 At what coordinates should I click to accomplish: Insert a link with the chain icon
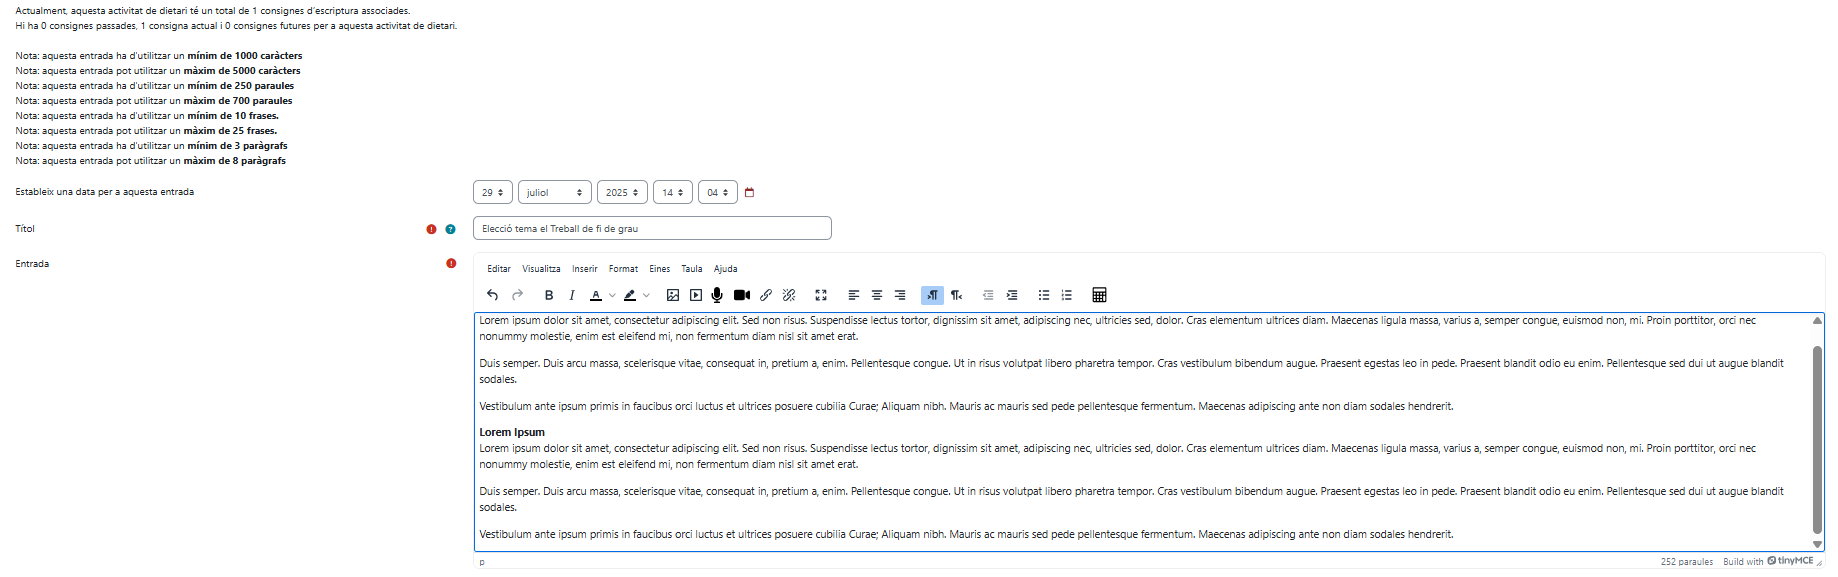[x=766, y=295]
